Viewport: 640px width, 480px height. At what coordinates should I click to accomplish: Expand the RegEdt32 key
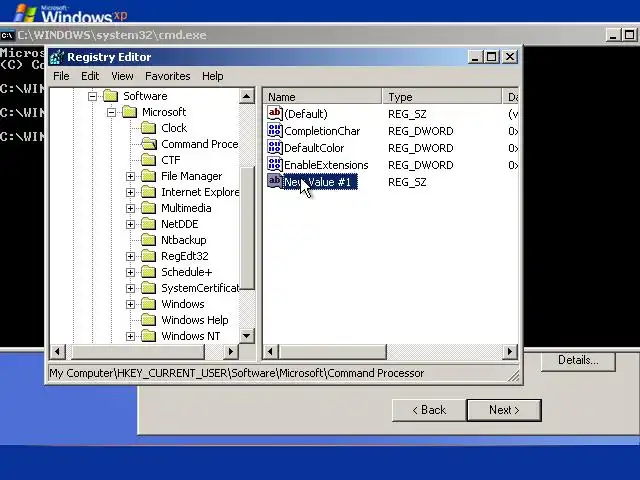point(130,256)
